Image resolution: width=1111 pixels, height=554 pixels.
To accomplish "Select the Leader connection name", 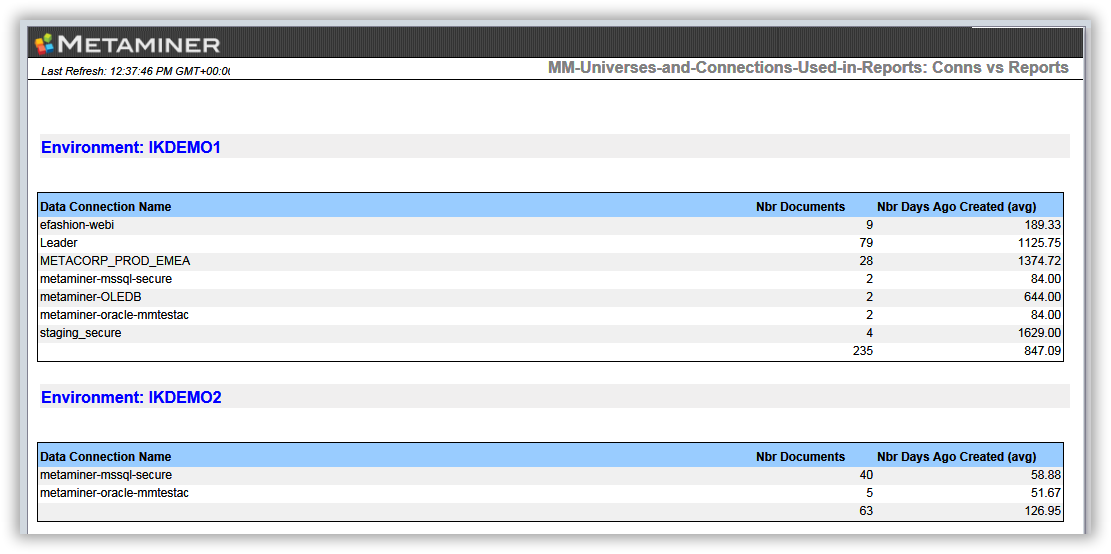I will [x=59, y=243].
